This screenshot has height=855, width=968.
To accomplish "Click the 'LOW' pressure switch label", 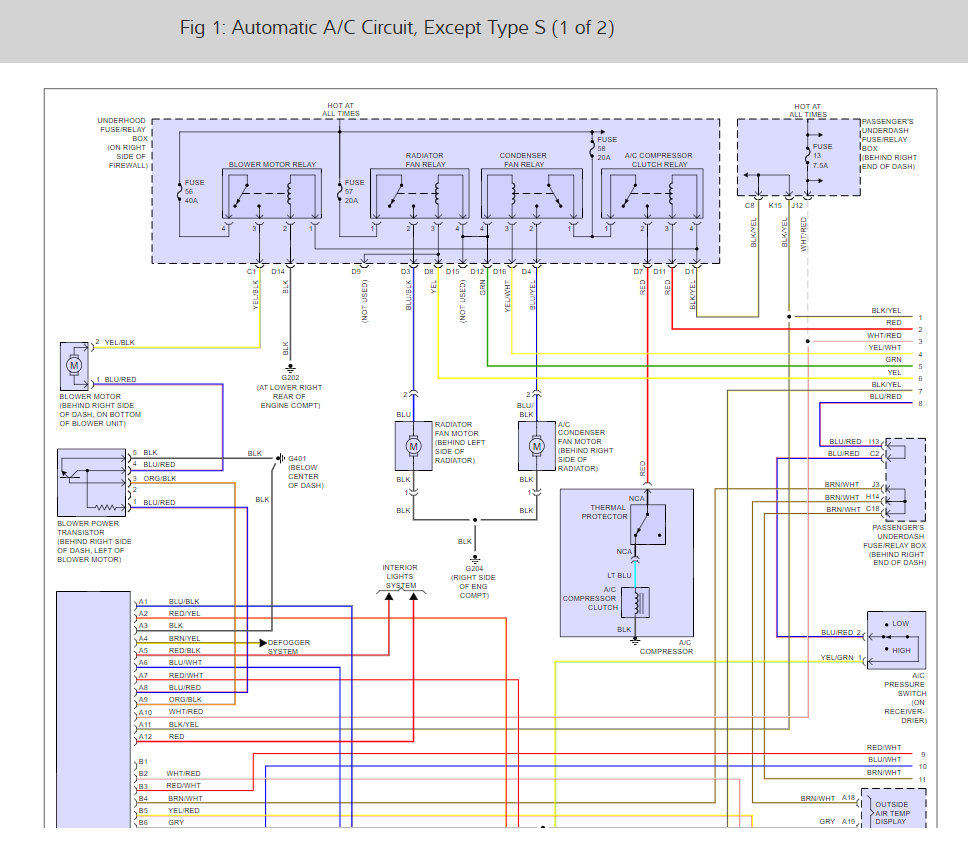I will (x=901, y=624).
